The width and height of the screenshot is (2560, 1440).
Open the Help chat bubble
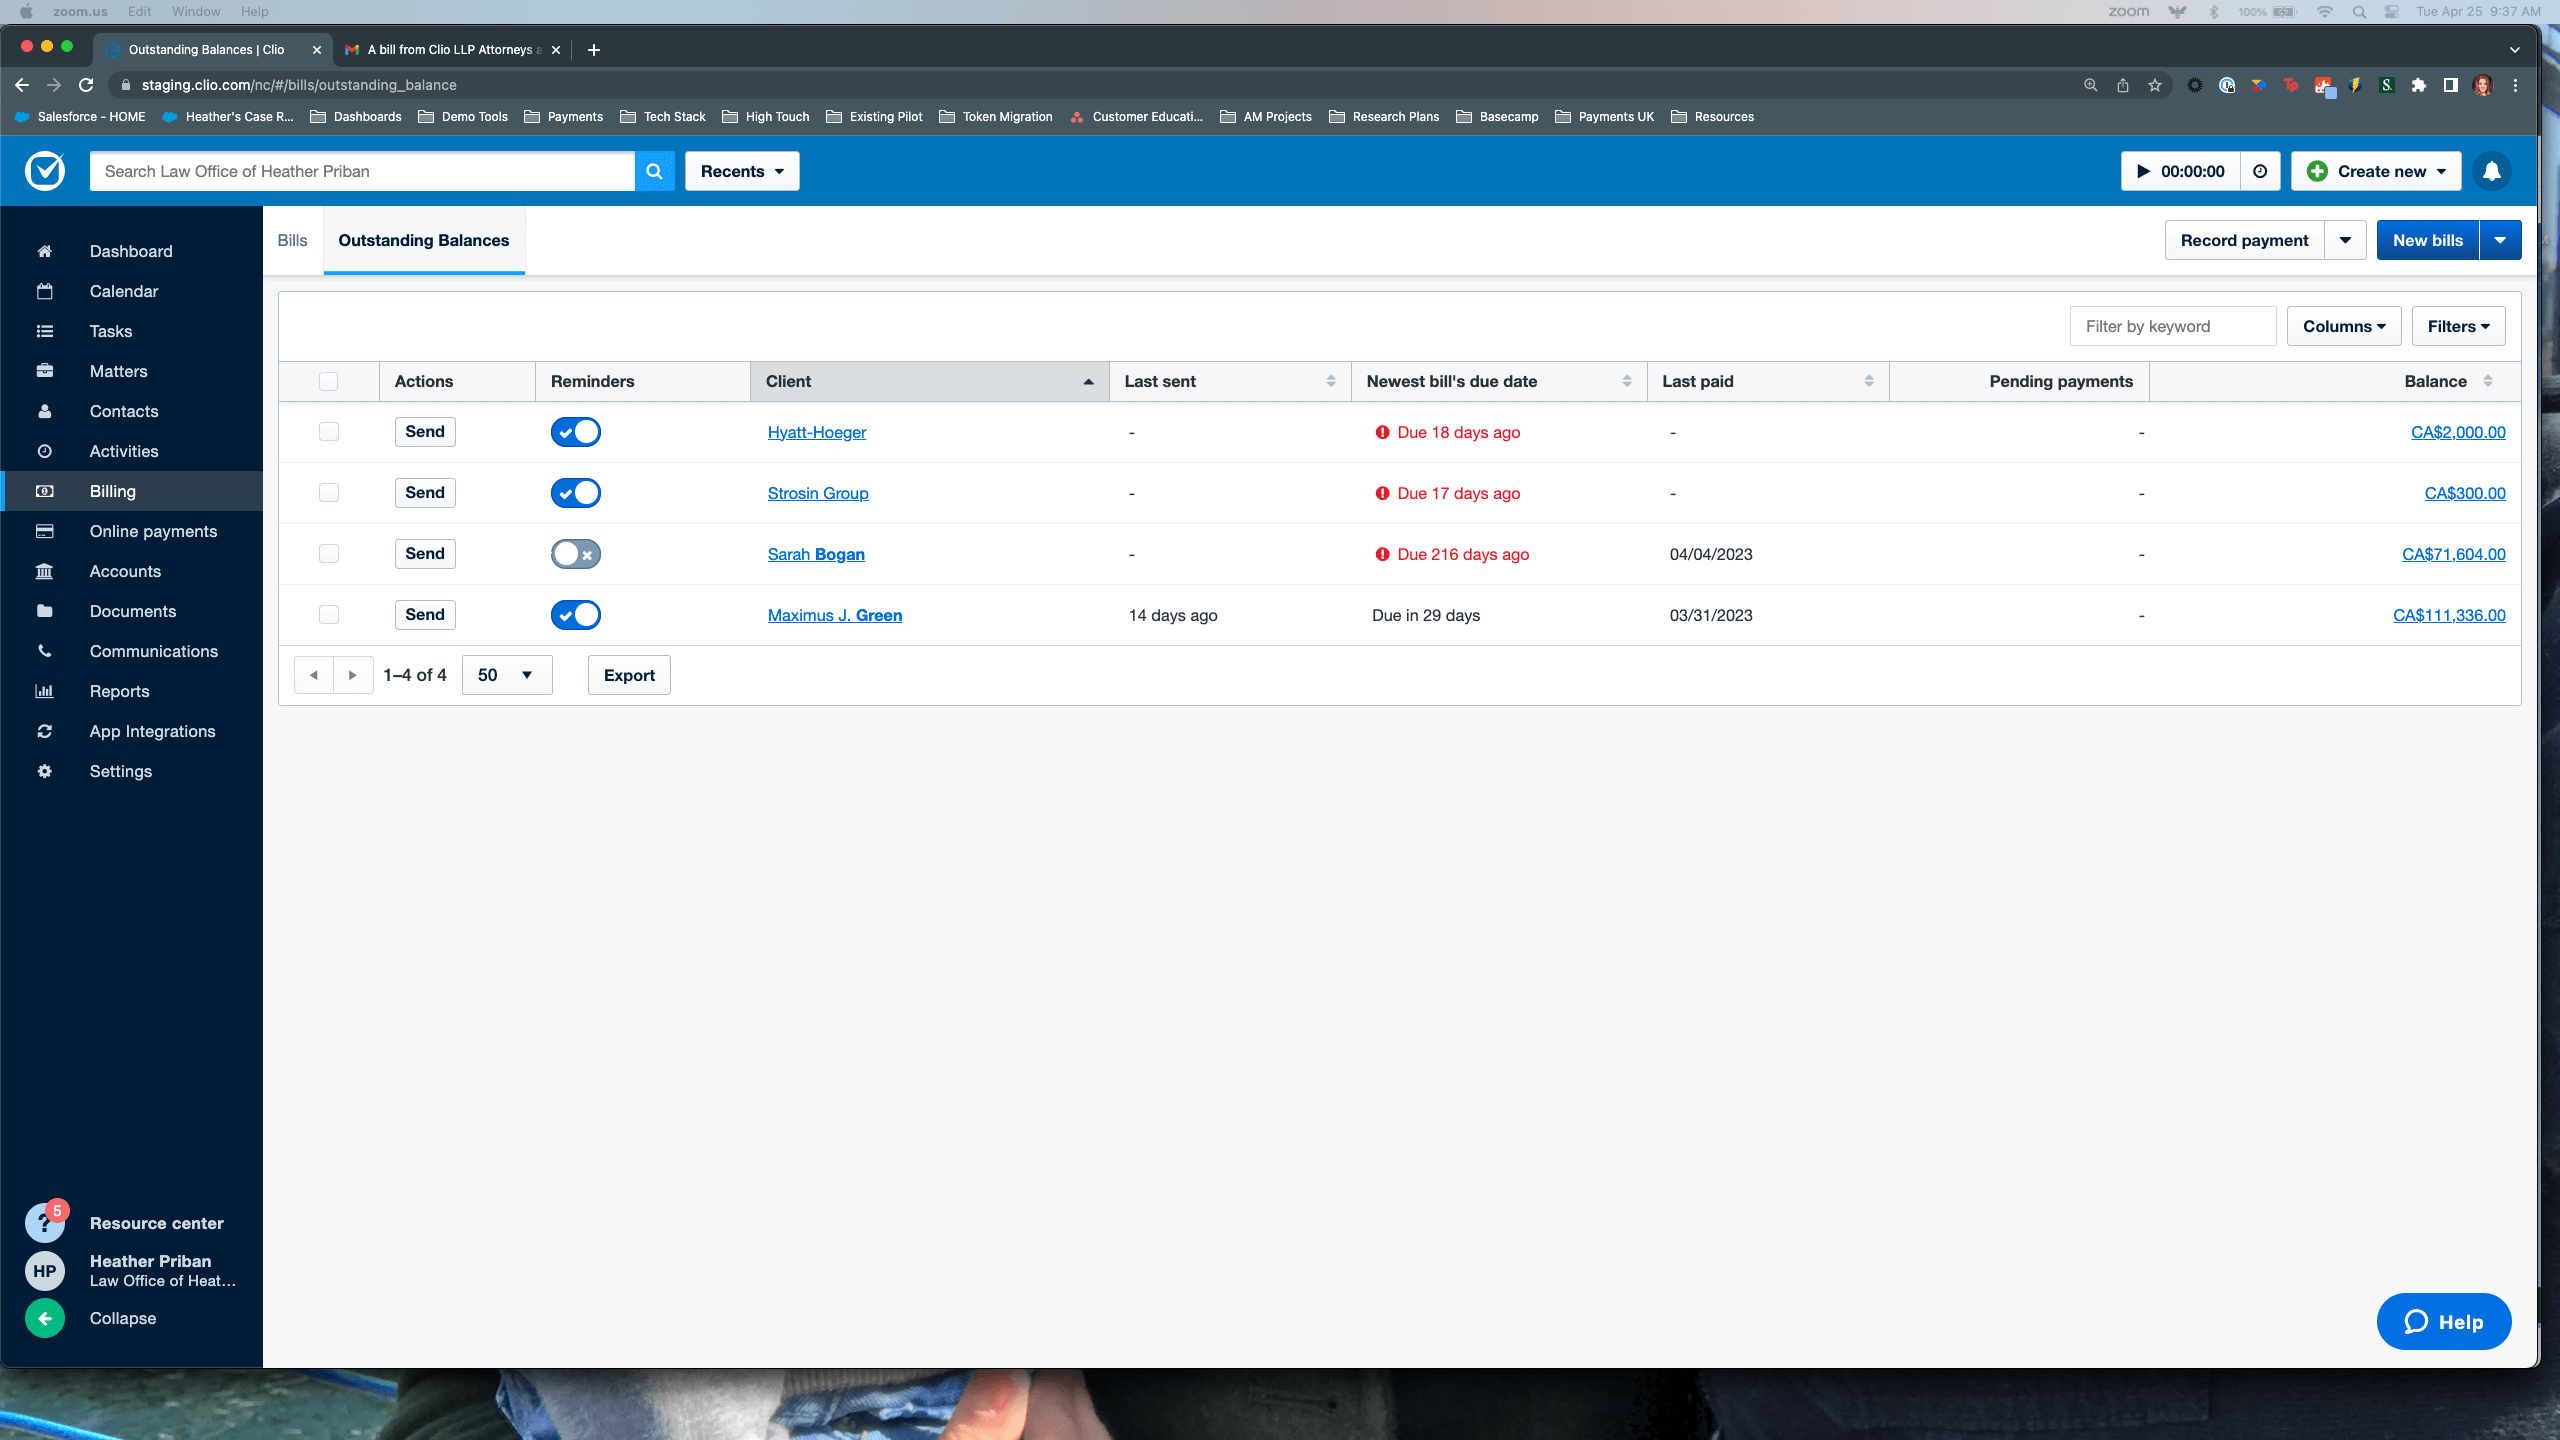point(2443,1321)
